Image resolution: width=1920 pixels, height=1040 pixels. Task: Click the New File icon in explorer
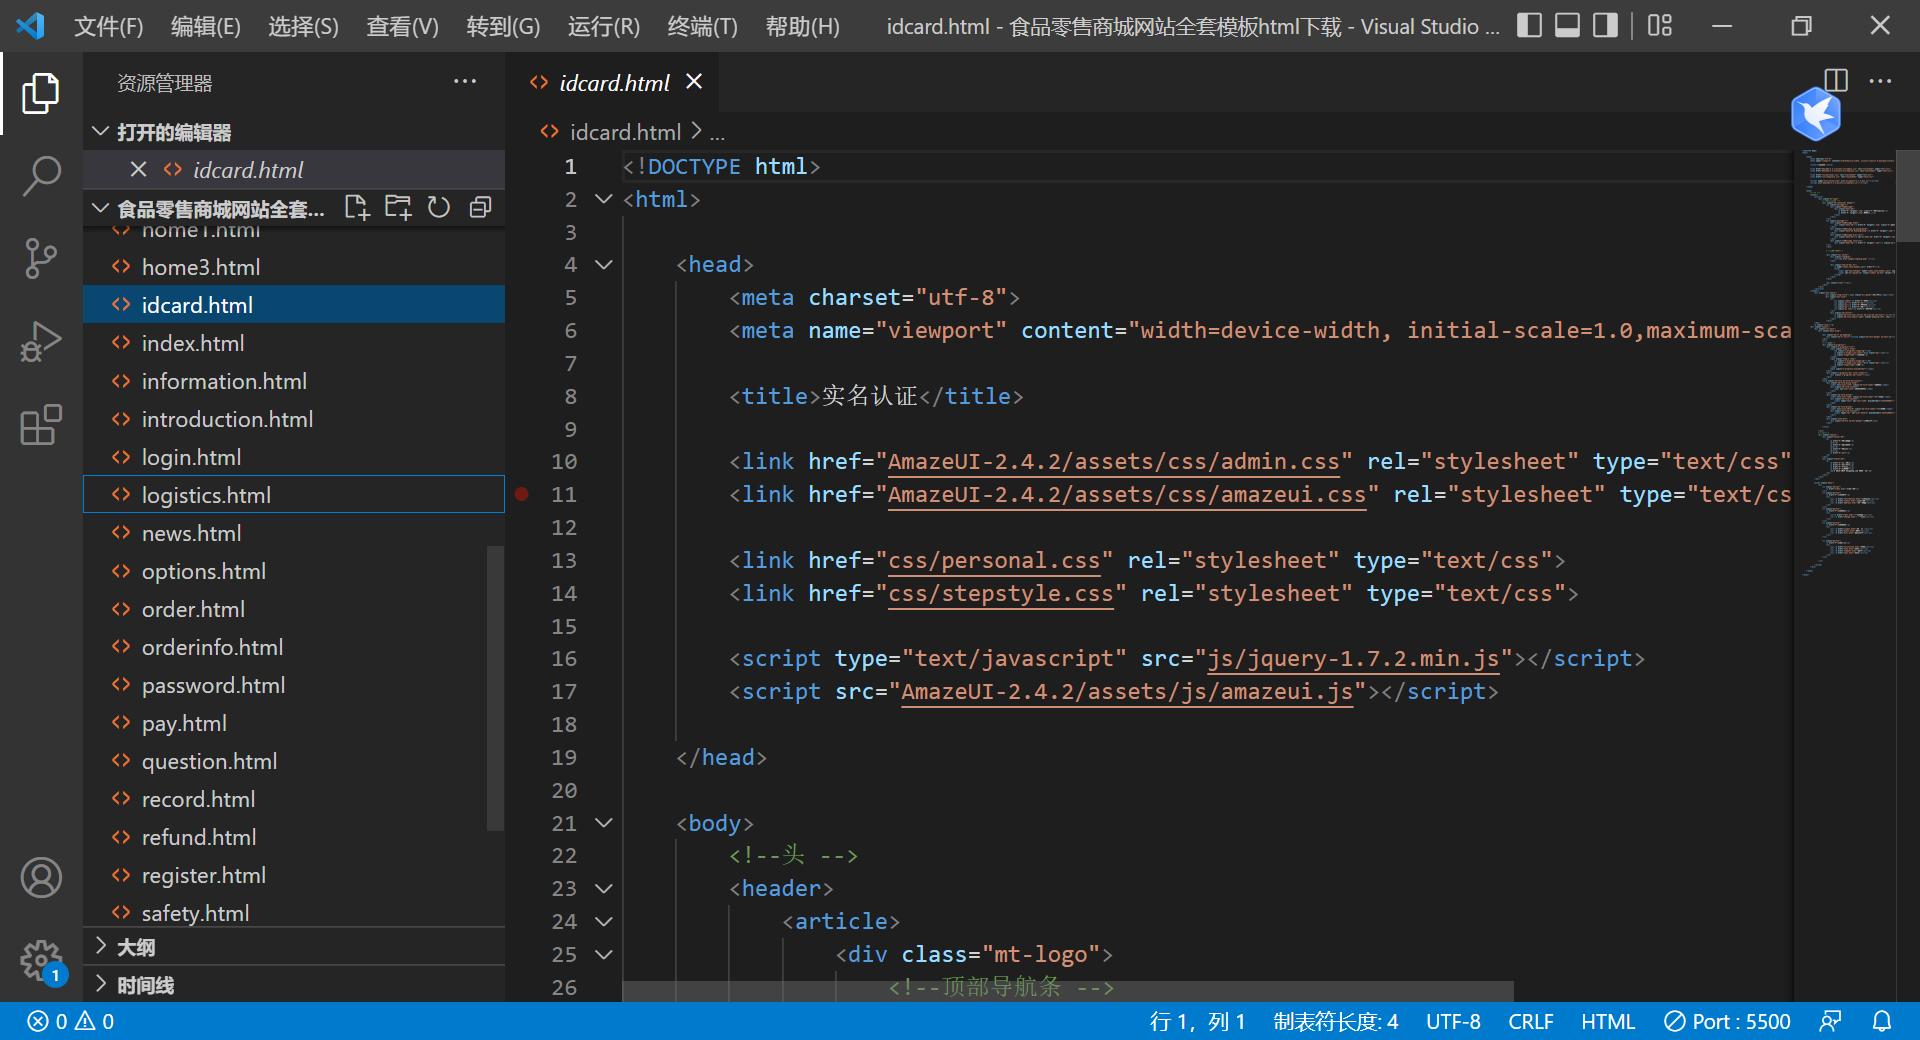point(357,207)
